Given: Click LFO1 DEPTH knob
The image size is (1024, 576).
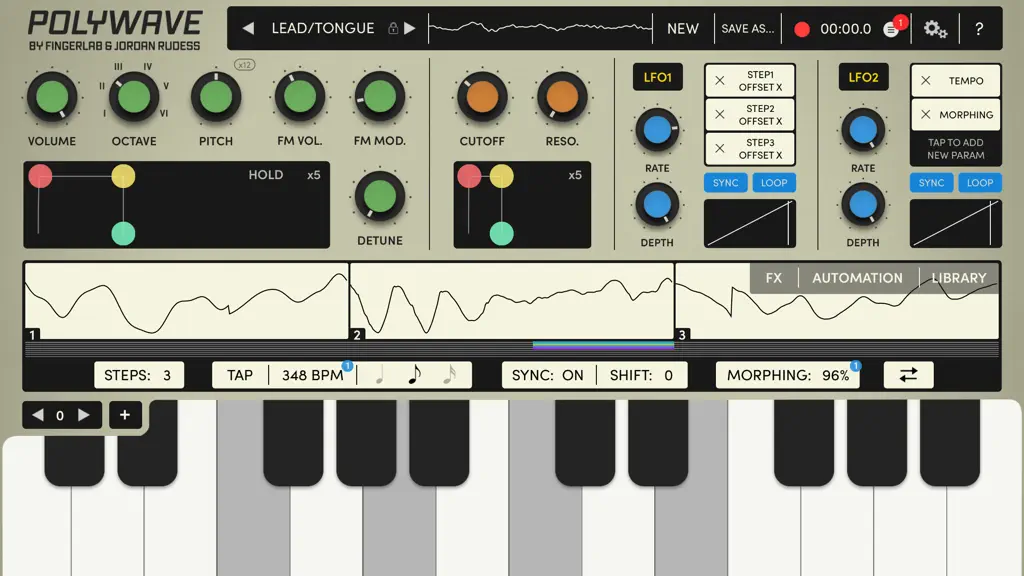Looking at the screenshot, I should (x=657, y=204).
